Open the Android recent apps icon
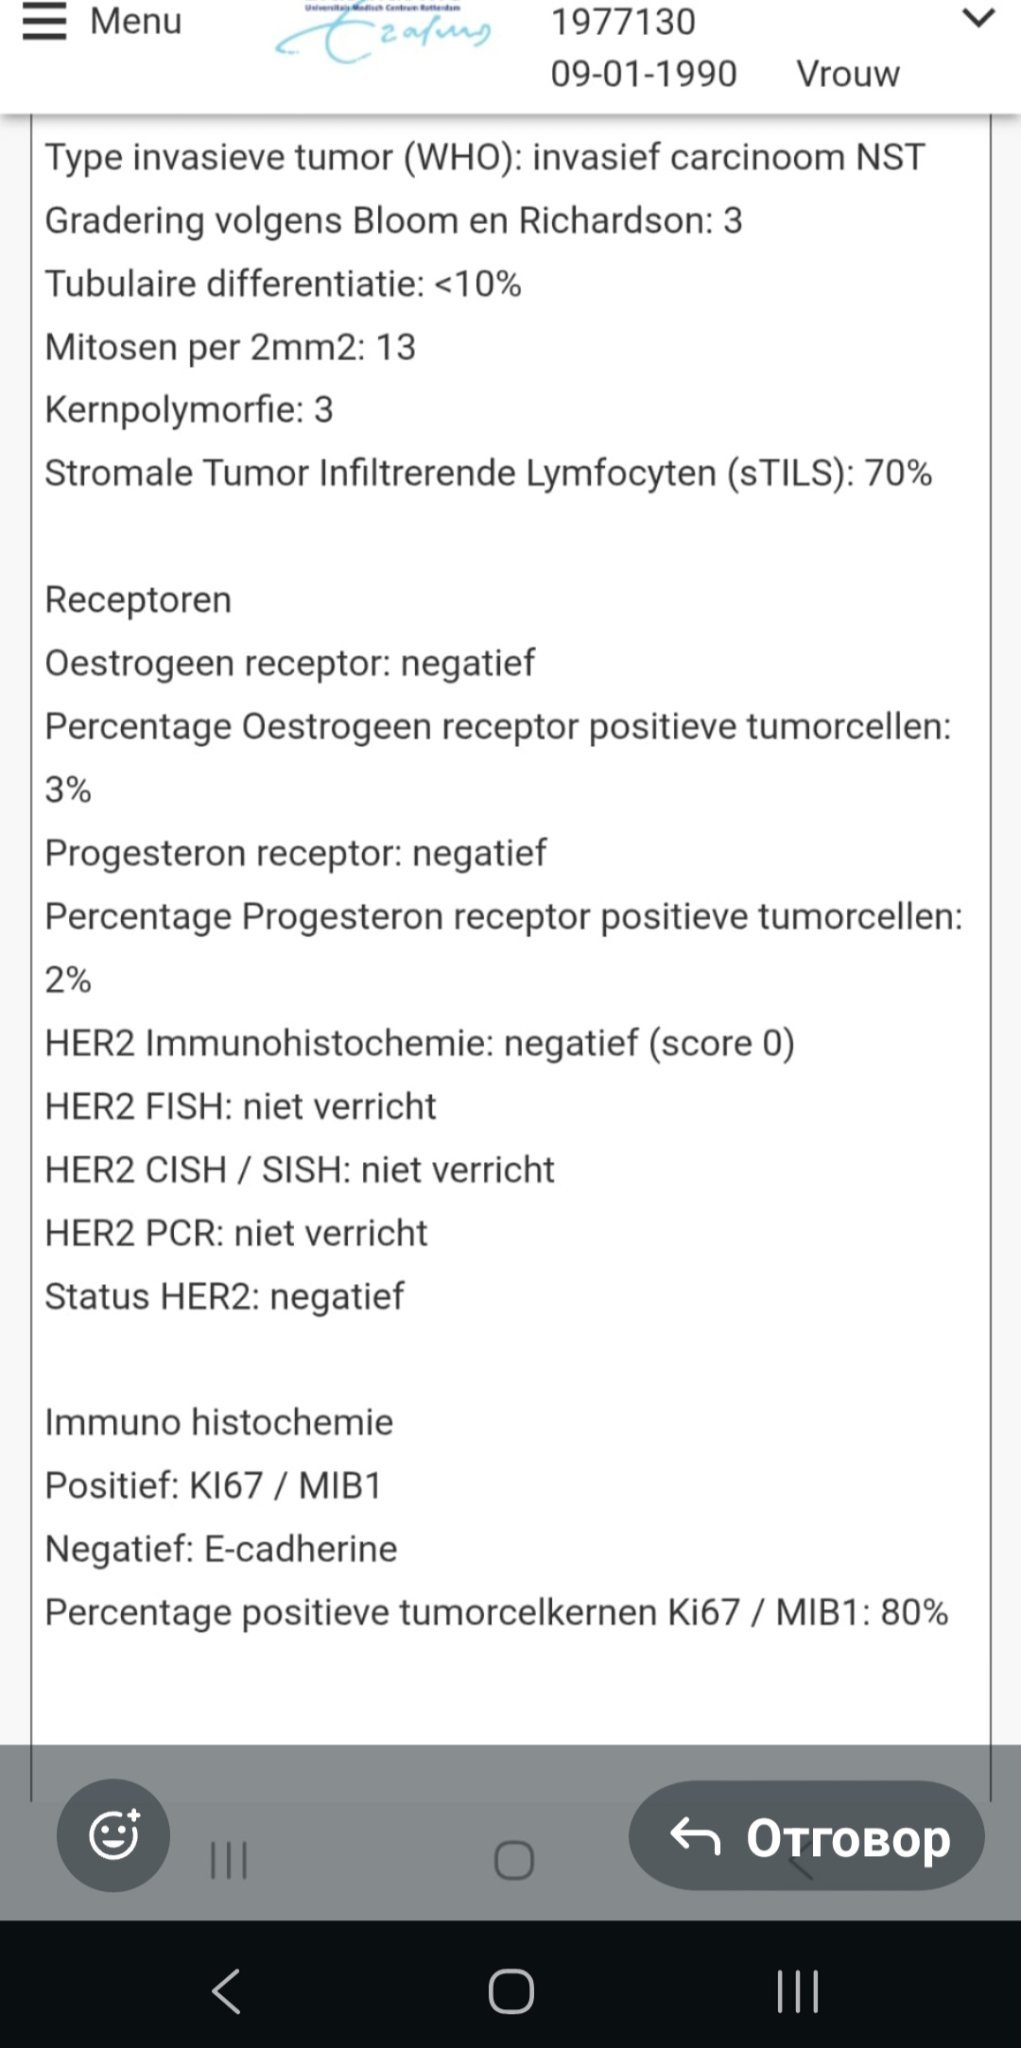The height and width of the screenshot is (2048, 1021). pos(797,1991)
